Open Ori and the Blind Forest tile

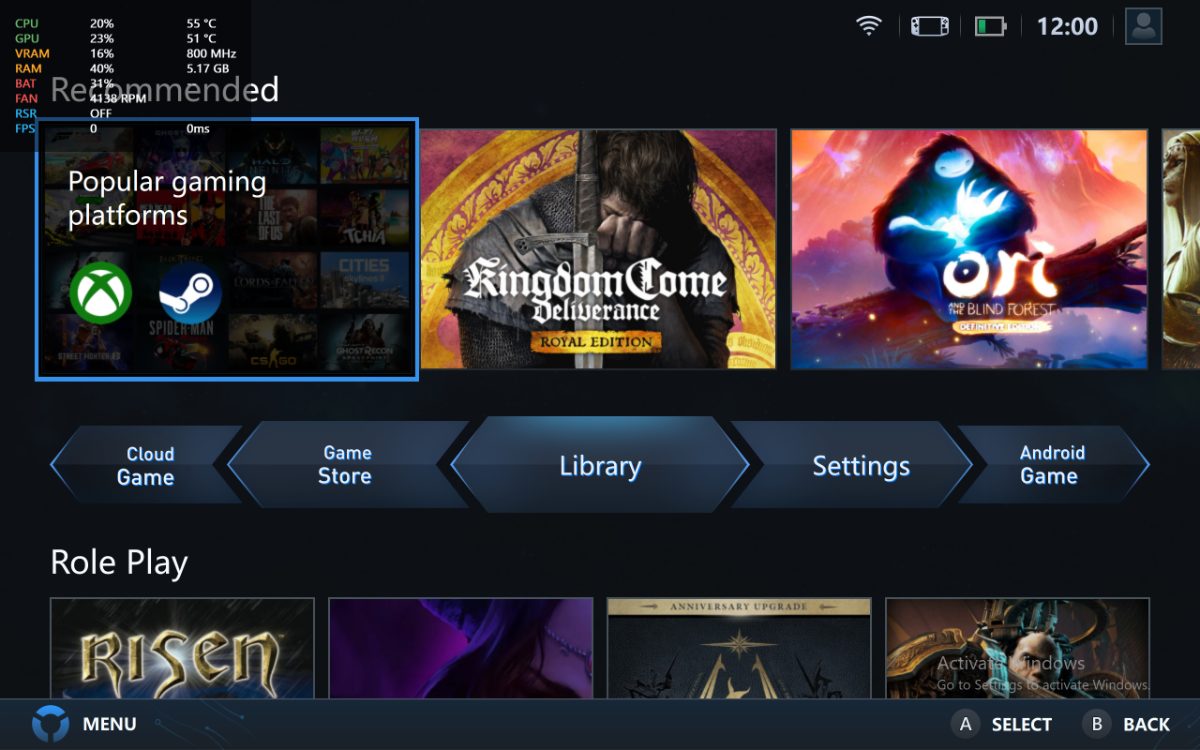969,249
